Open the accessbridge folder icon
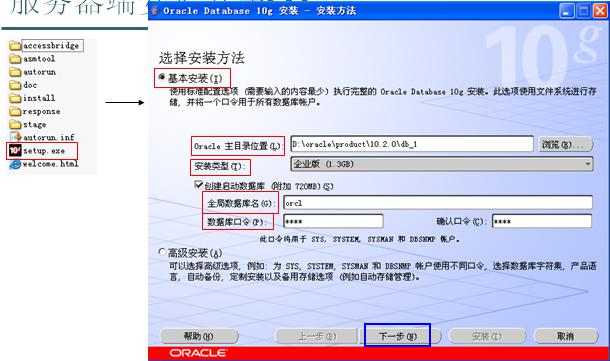Viewport: 610px width, 361px height. (x=15, y=46)
